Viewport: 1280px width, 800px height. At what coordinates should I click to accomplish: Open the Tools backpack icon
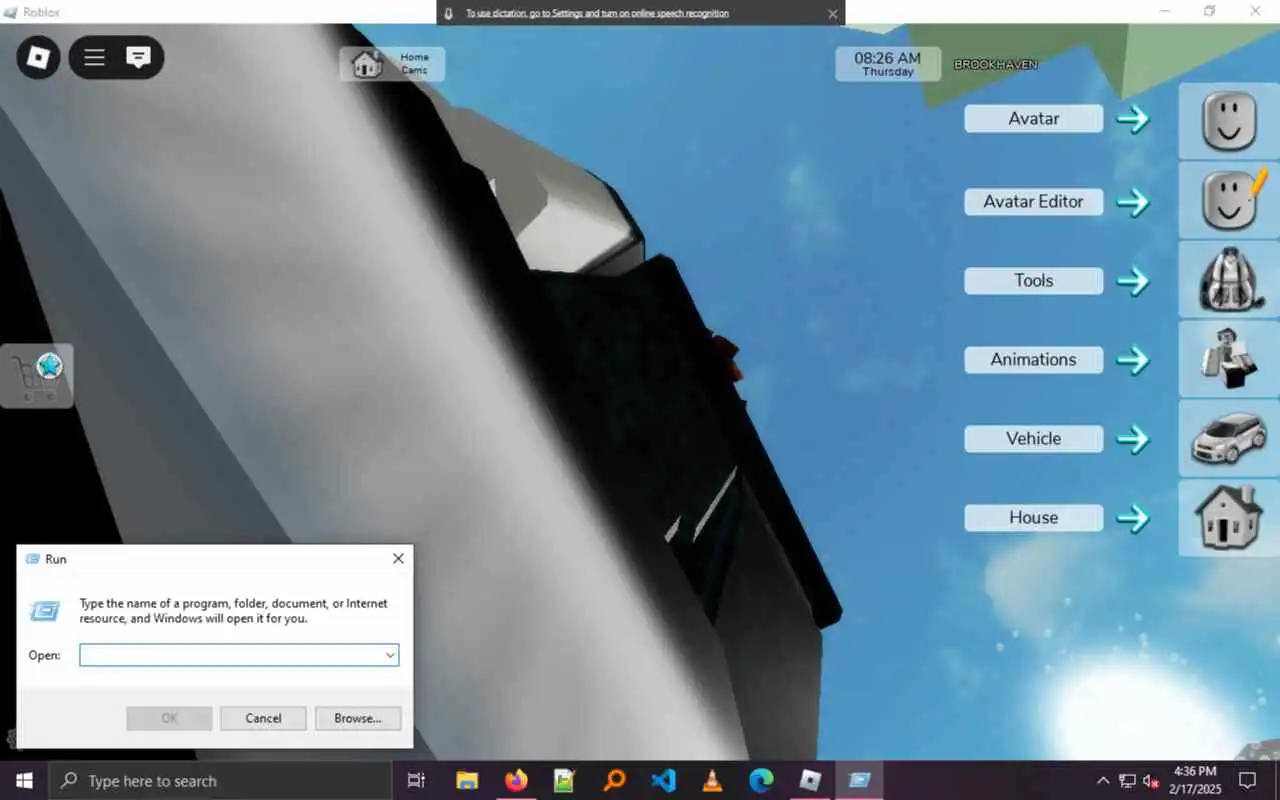tap(1229, 280)
